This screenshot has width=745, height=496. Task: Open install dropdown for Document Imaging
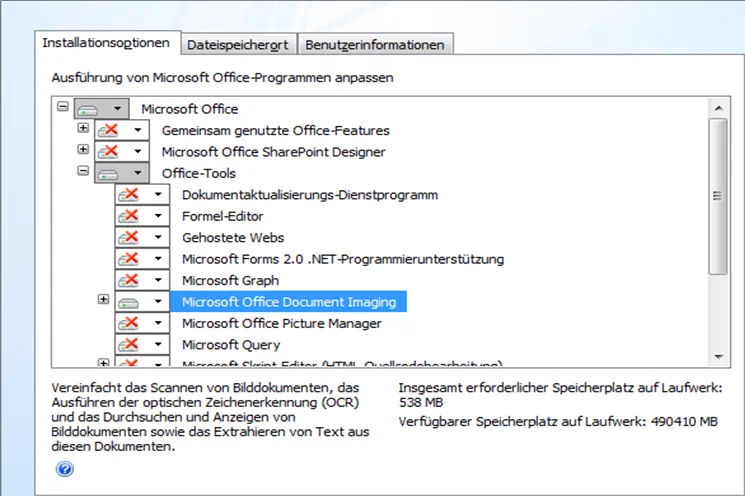click(x=158, y=301)
